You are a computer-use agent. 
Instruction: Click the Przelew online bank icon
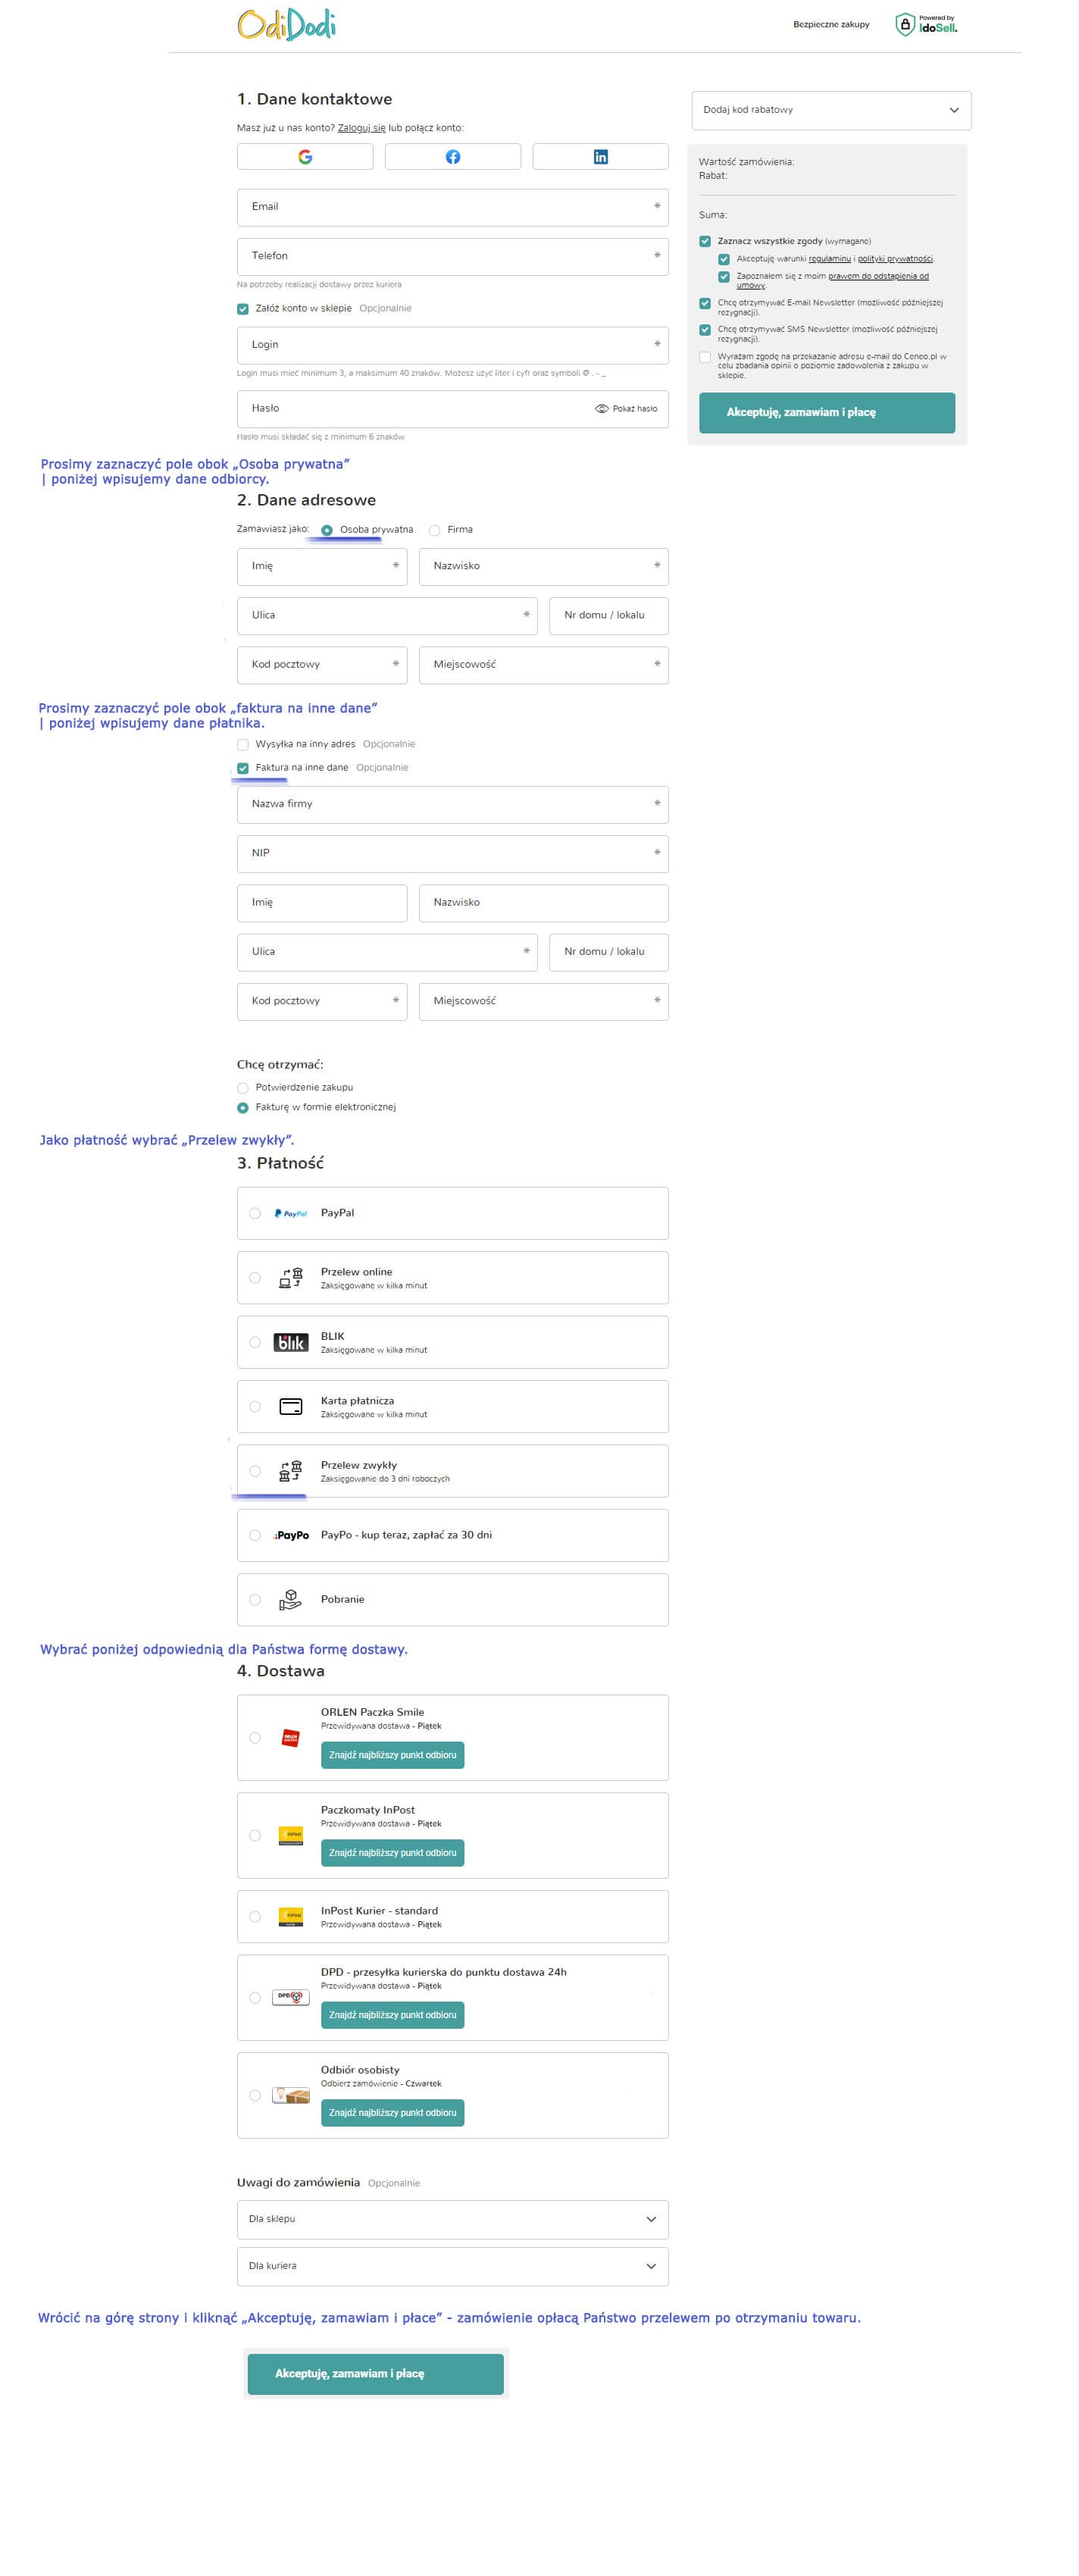pyautogui.click(x=291, y=1278)
